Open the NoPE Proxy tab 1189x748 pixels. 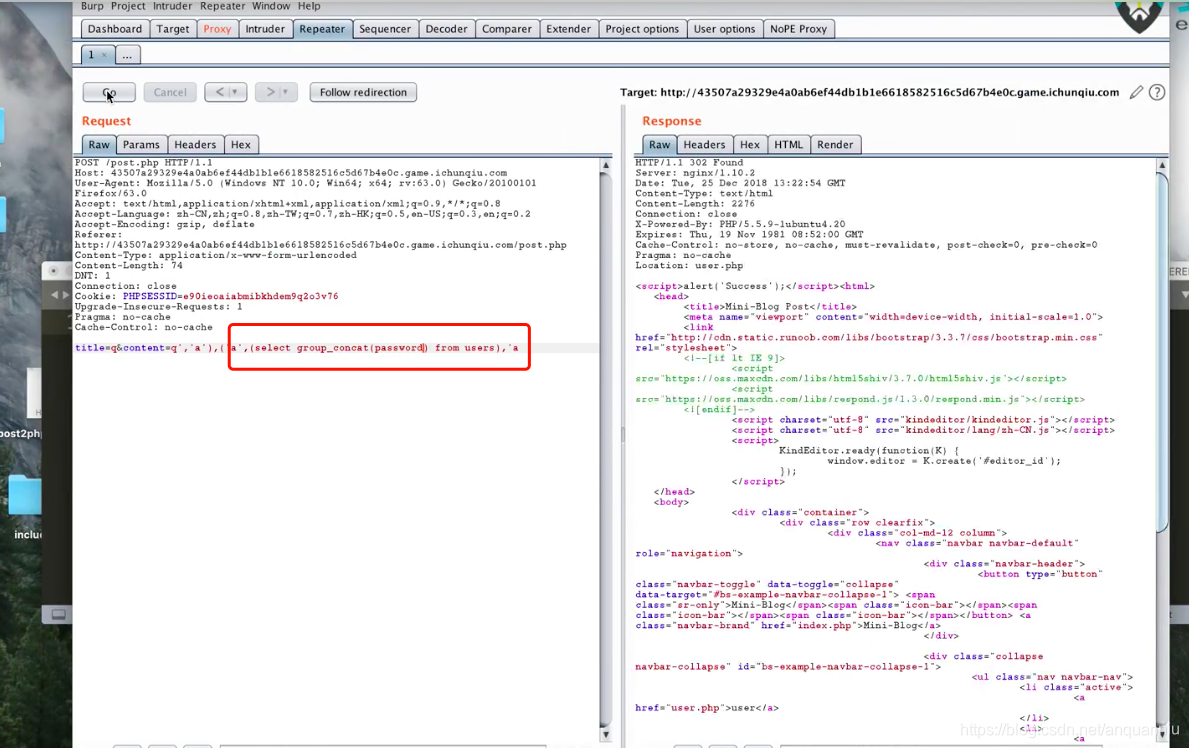[798, 29]
